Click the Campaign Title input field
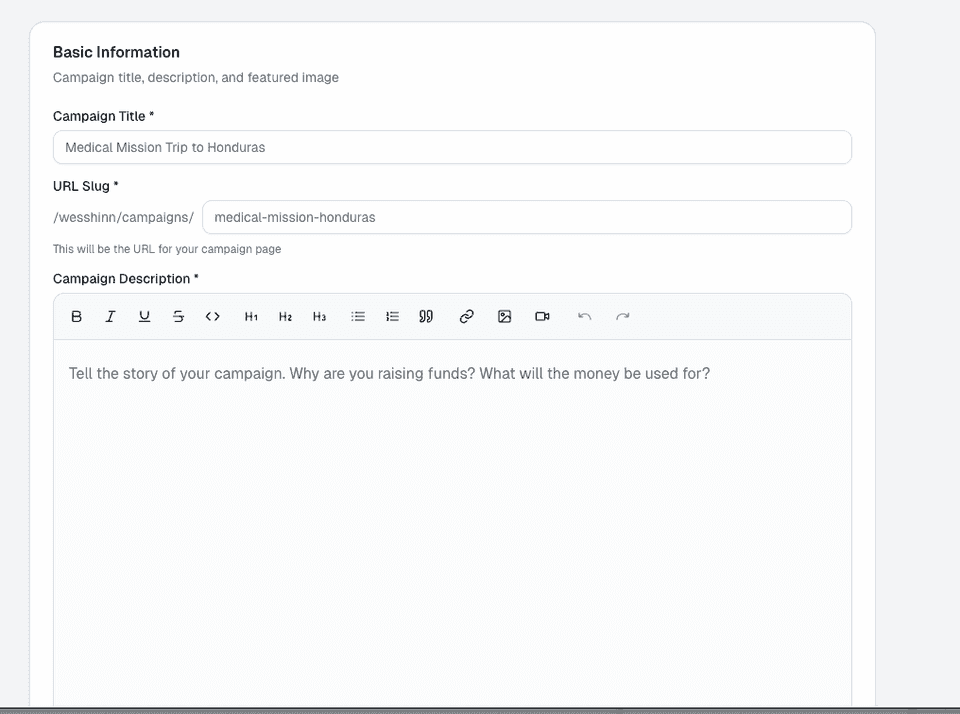Screen dimensions: 960x714 [452, 147]
